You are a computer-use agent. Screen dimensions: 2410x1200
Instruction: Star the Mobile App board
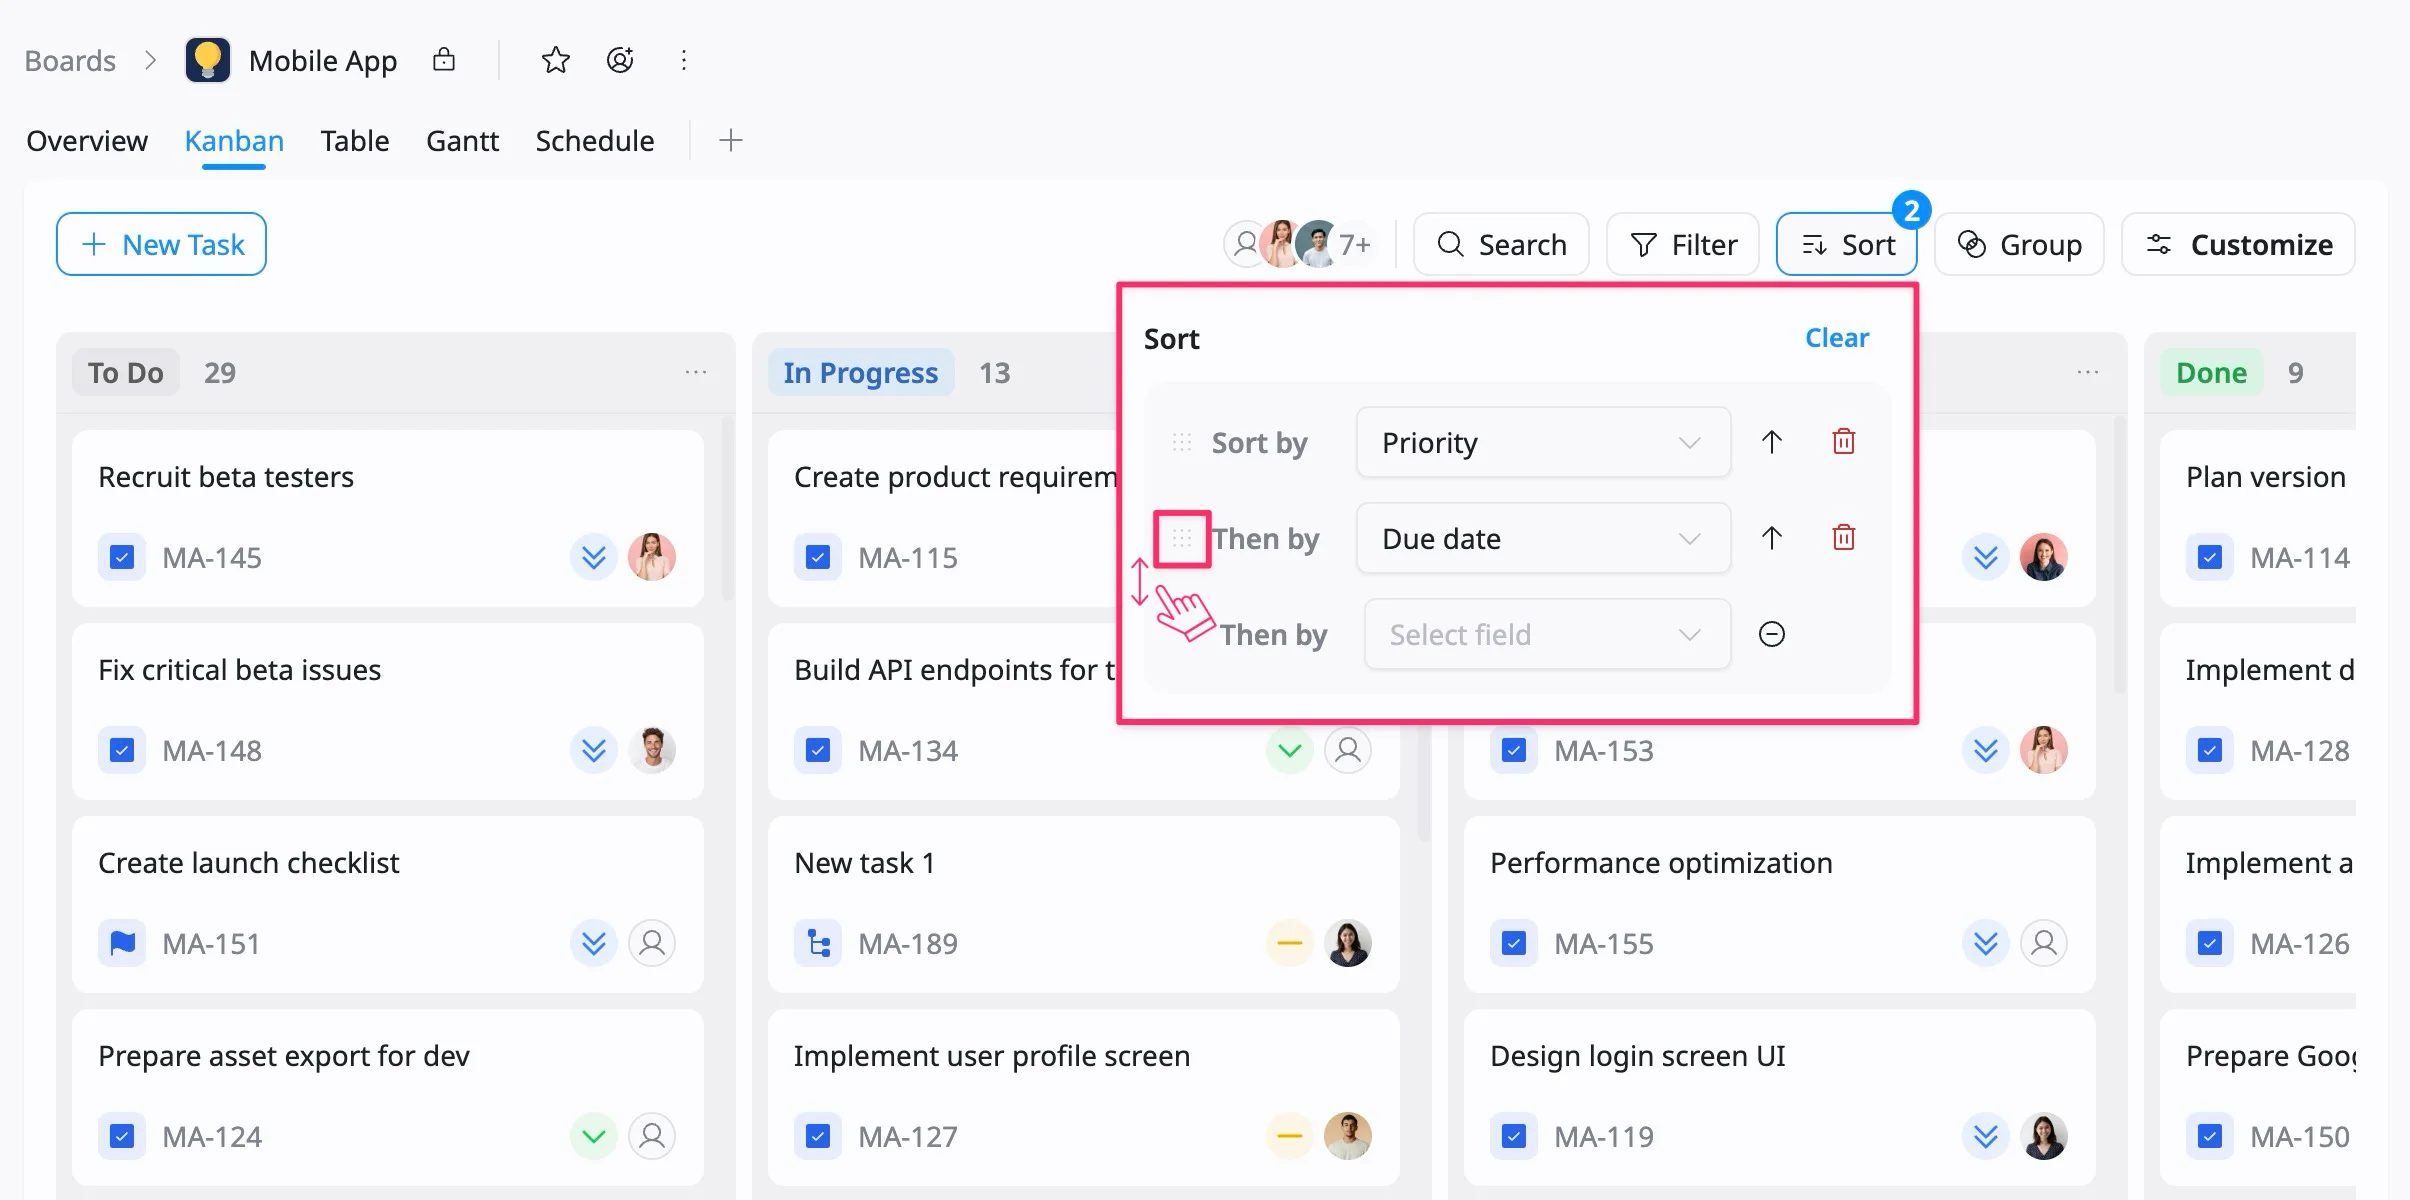point(556,60)
